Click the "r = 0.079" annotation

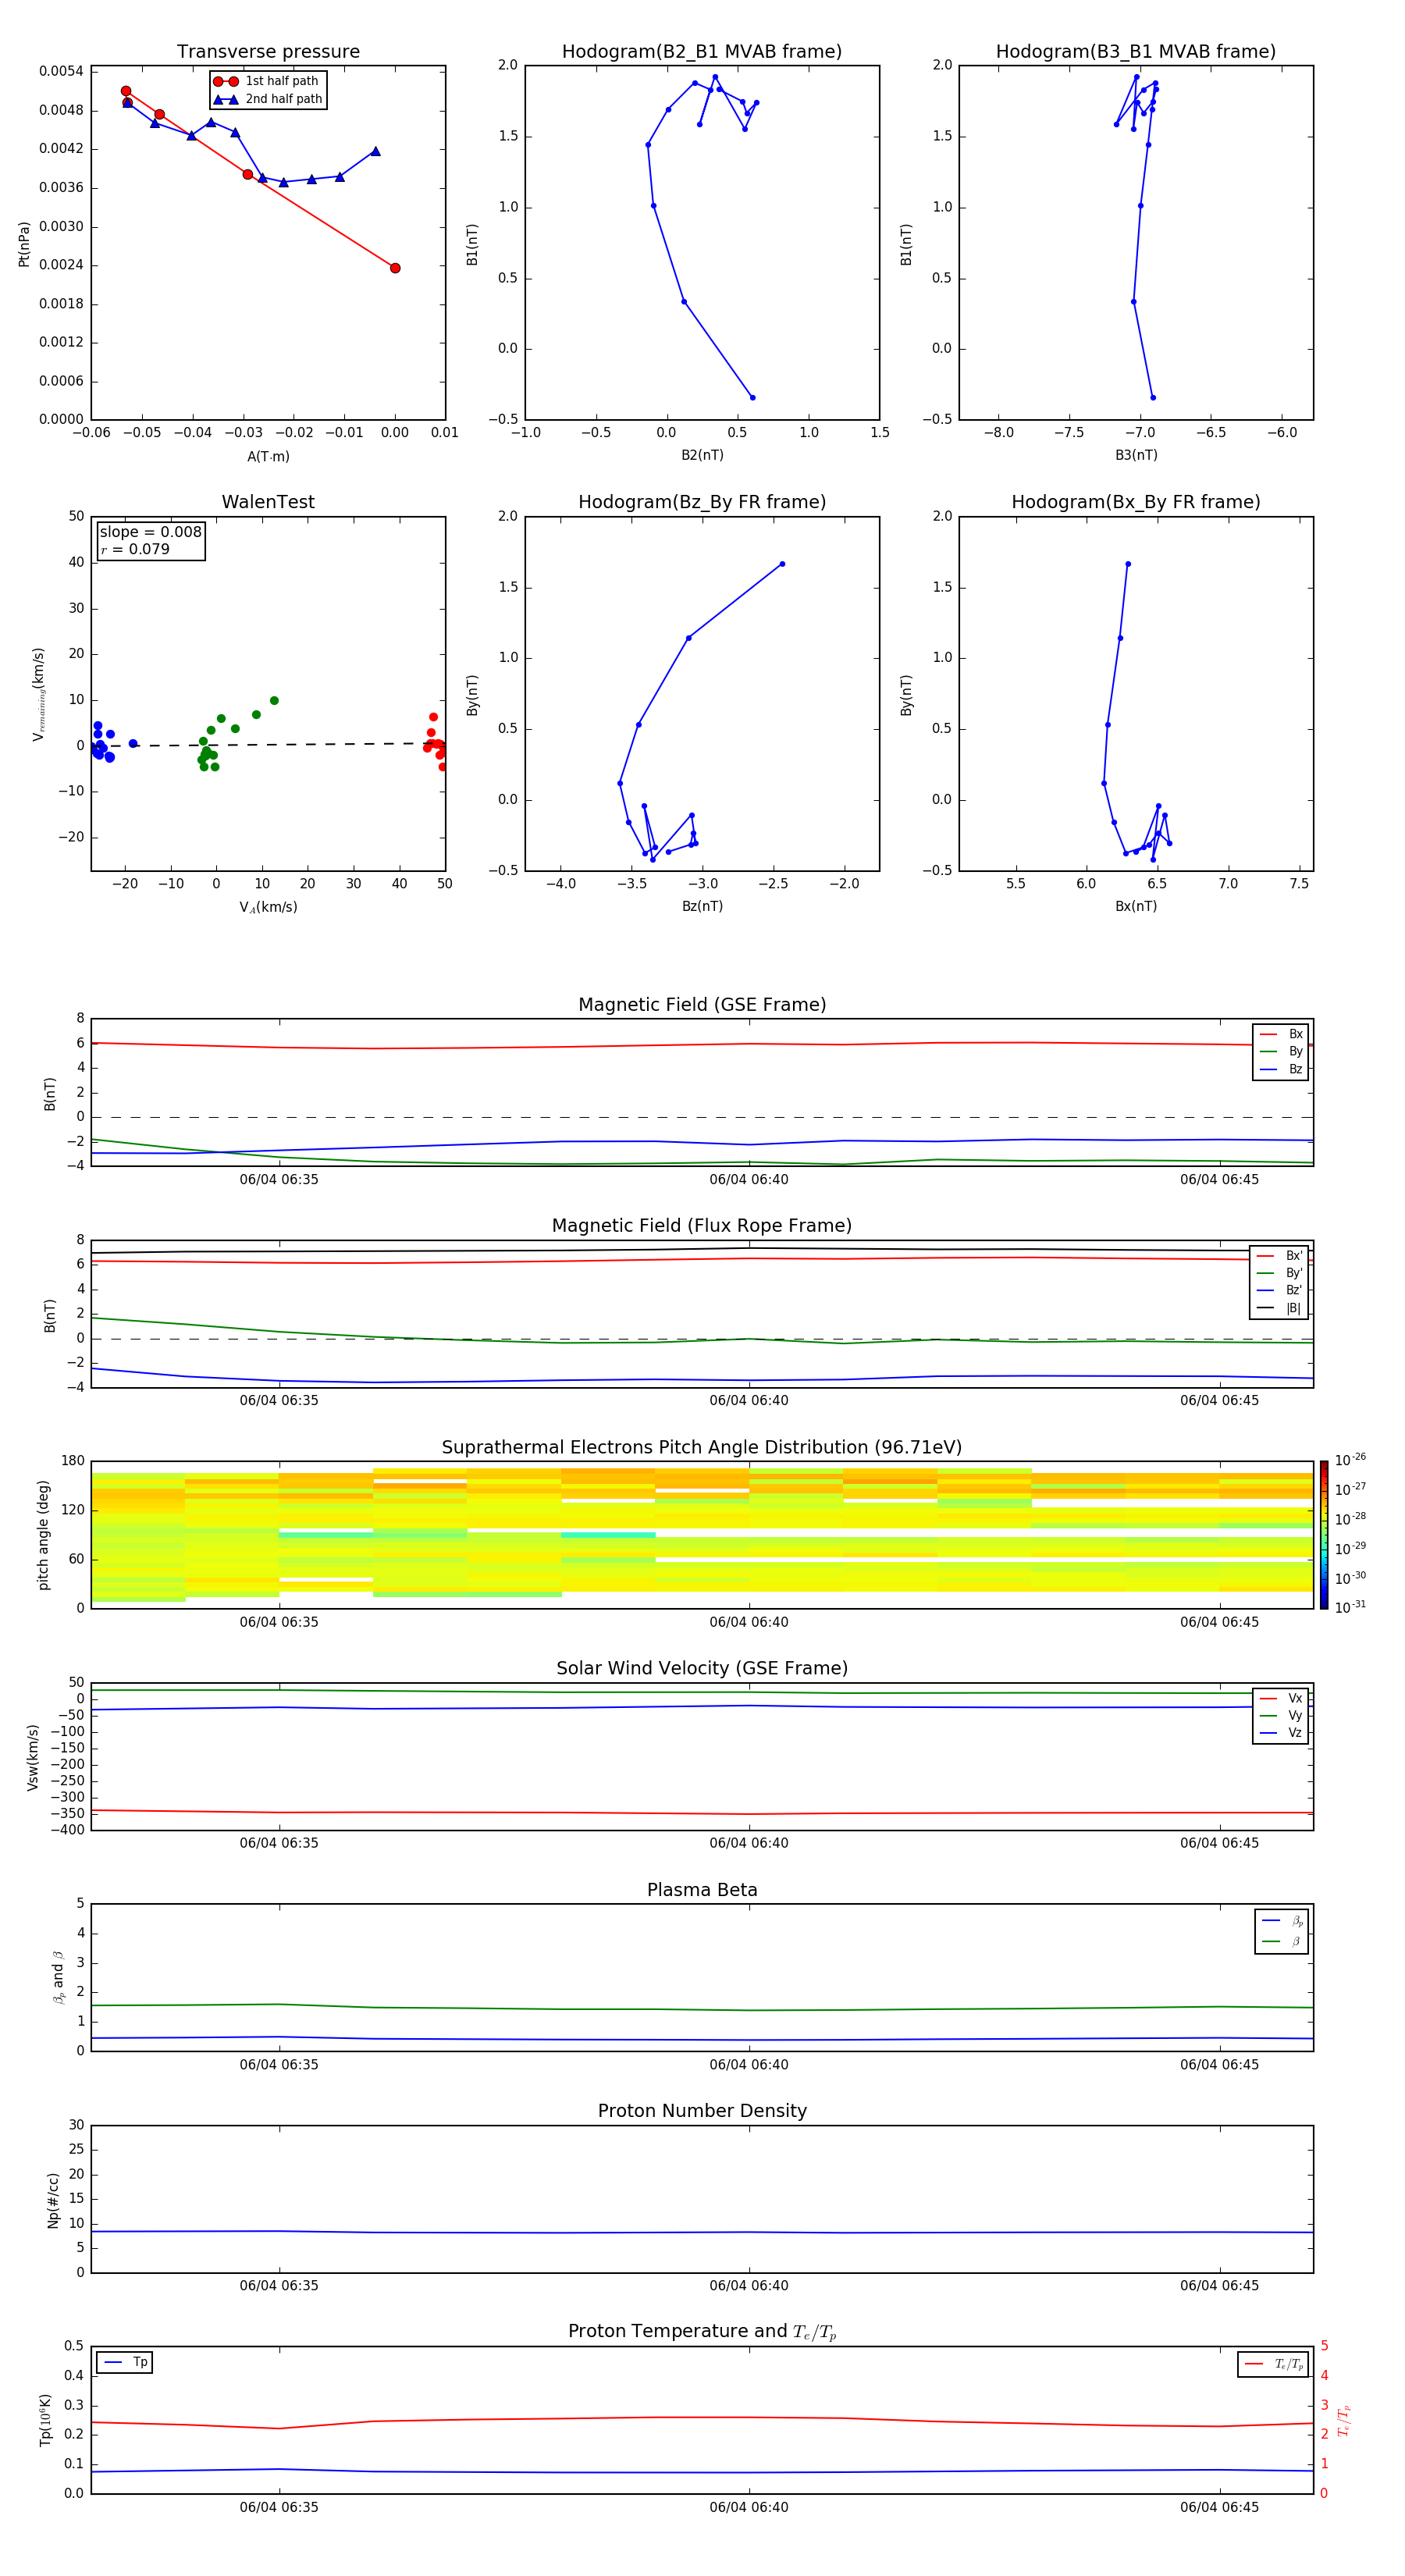pos(135,549)
